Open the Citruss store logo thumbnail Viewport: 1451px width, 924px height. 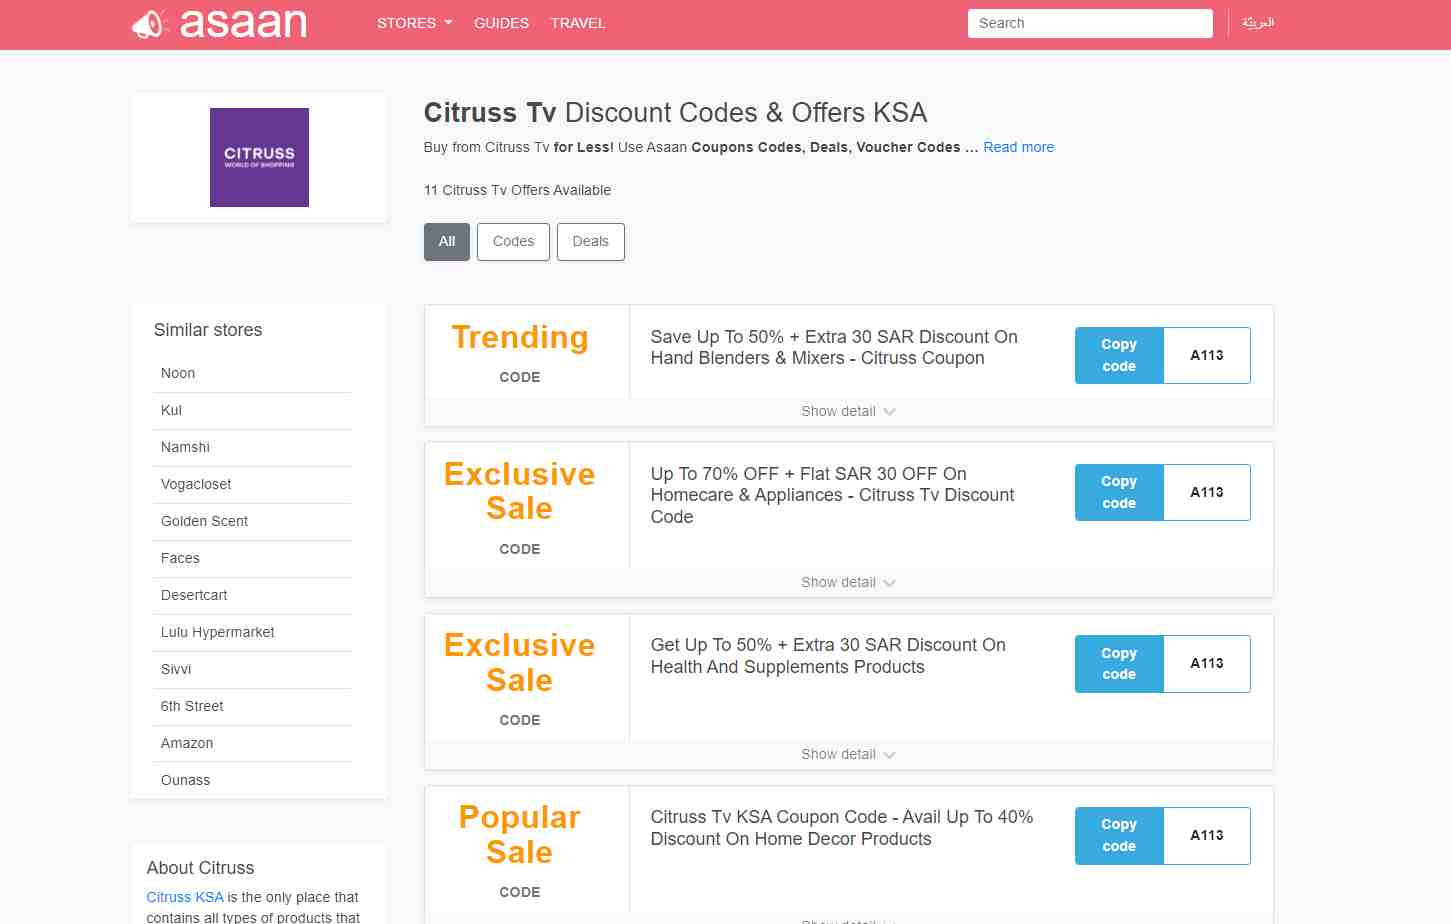point(259,157)
